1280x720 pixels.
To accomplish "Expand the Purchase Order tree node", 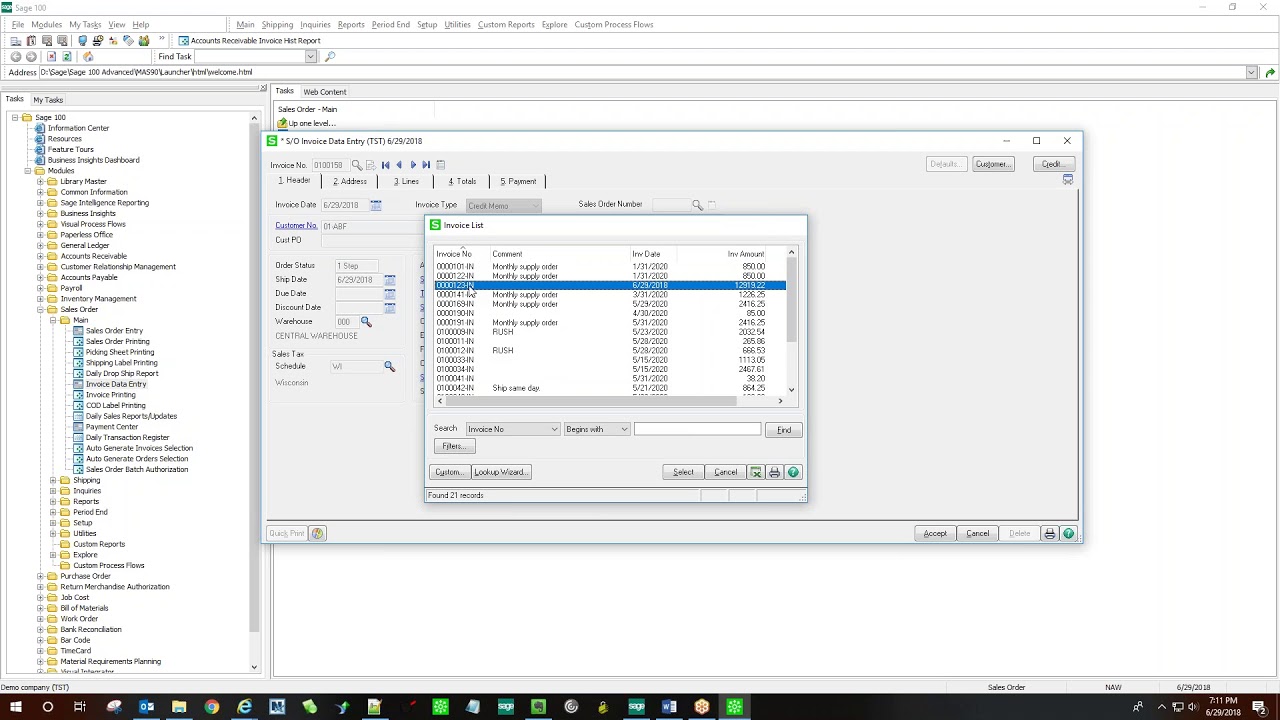I will (41, 576).
